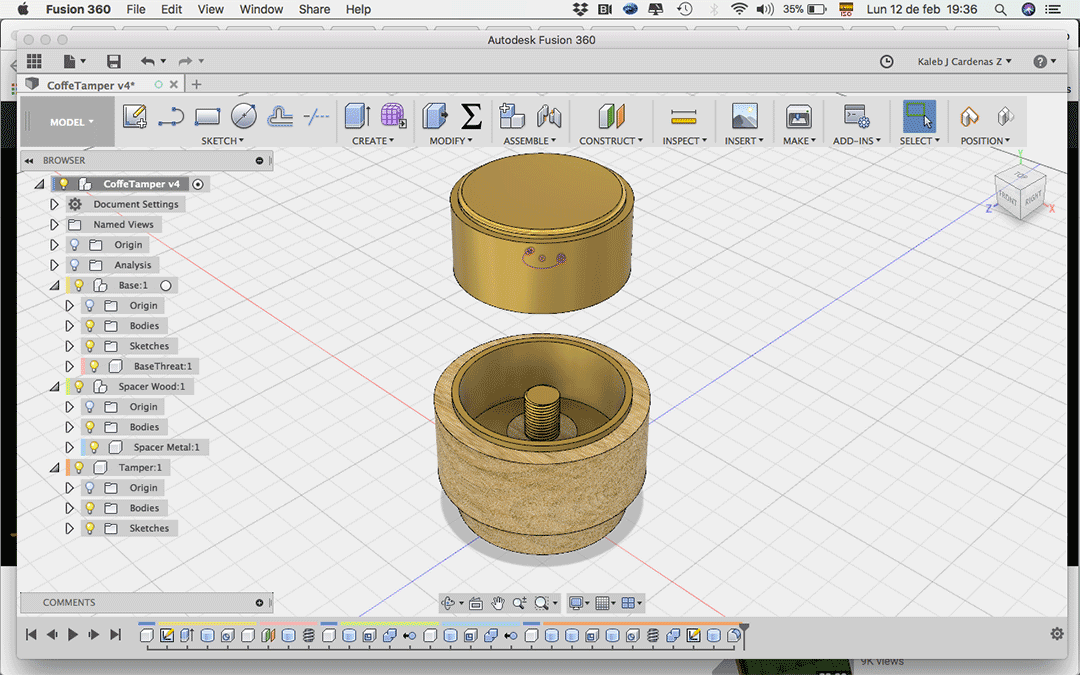Click the Job Status clock icon
Image resolution: width=1080 pixels, height=675 pixels.
(x=886, y=62)
